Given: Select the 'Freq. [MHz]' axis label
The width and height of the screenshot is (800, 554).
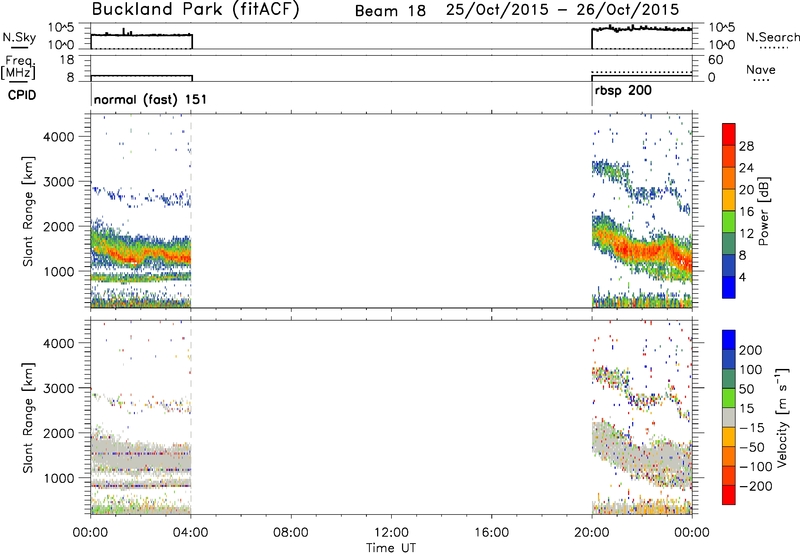Looking at the screenshot, I should [18, 67].
